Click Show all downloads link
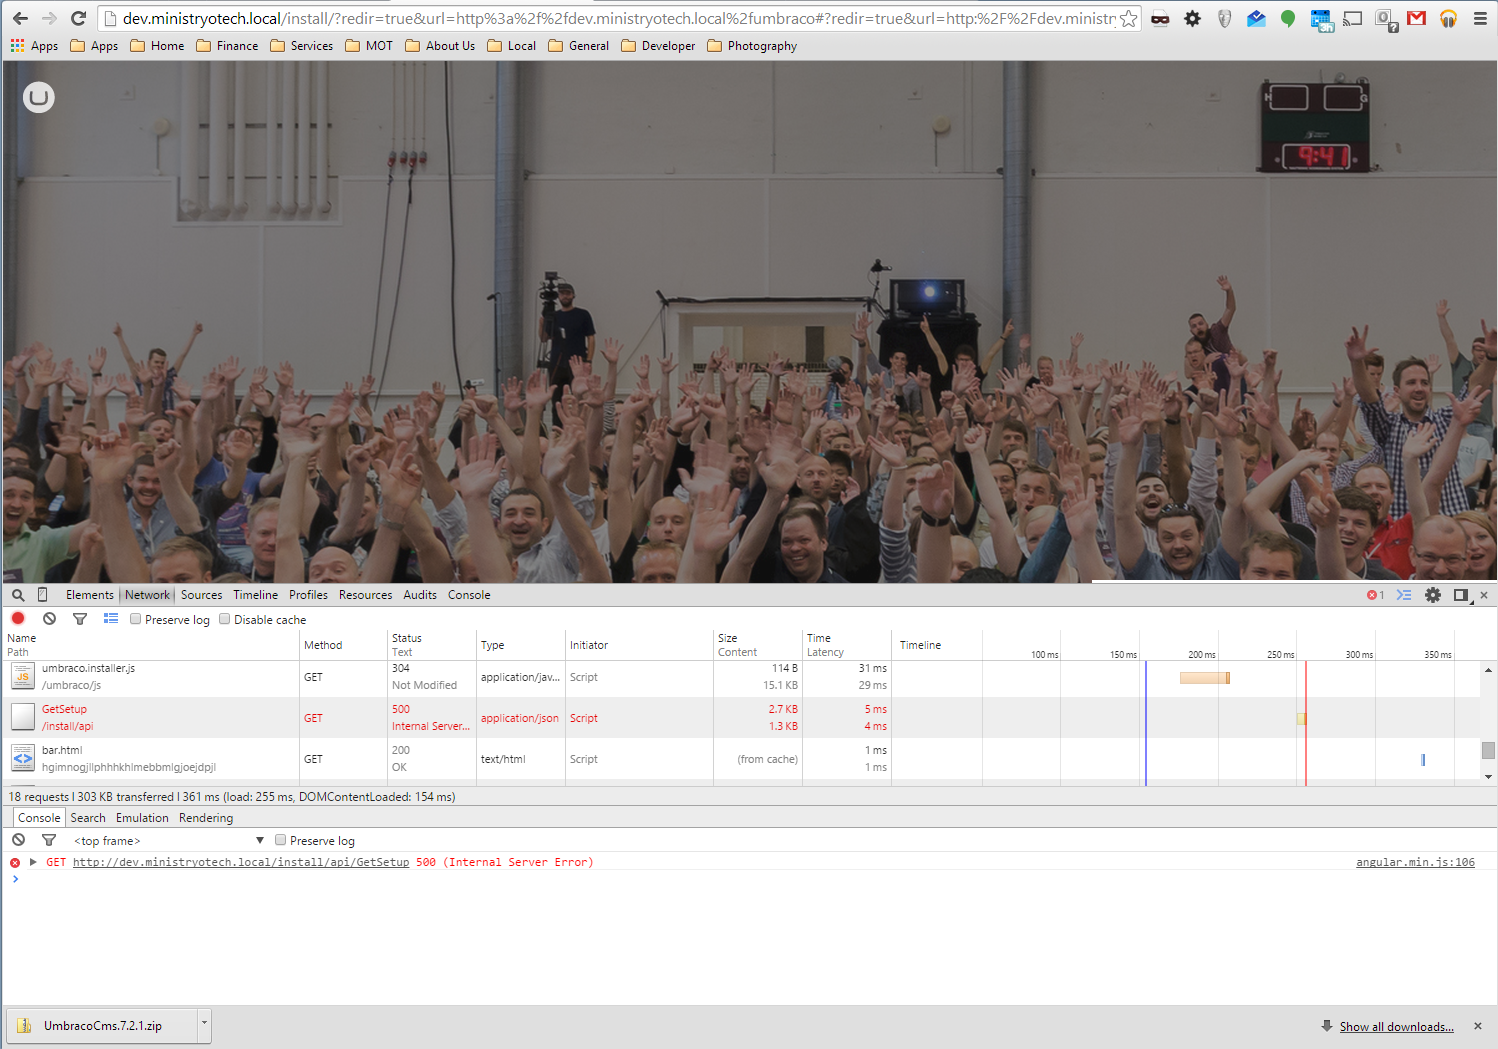The image size is (1498, 1049). 1396,1027
